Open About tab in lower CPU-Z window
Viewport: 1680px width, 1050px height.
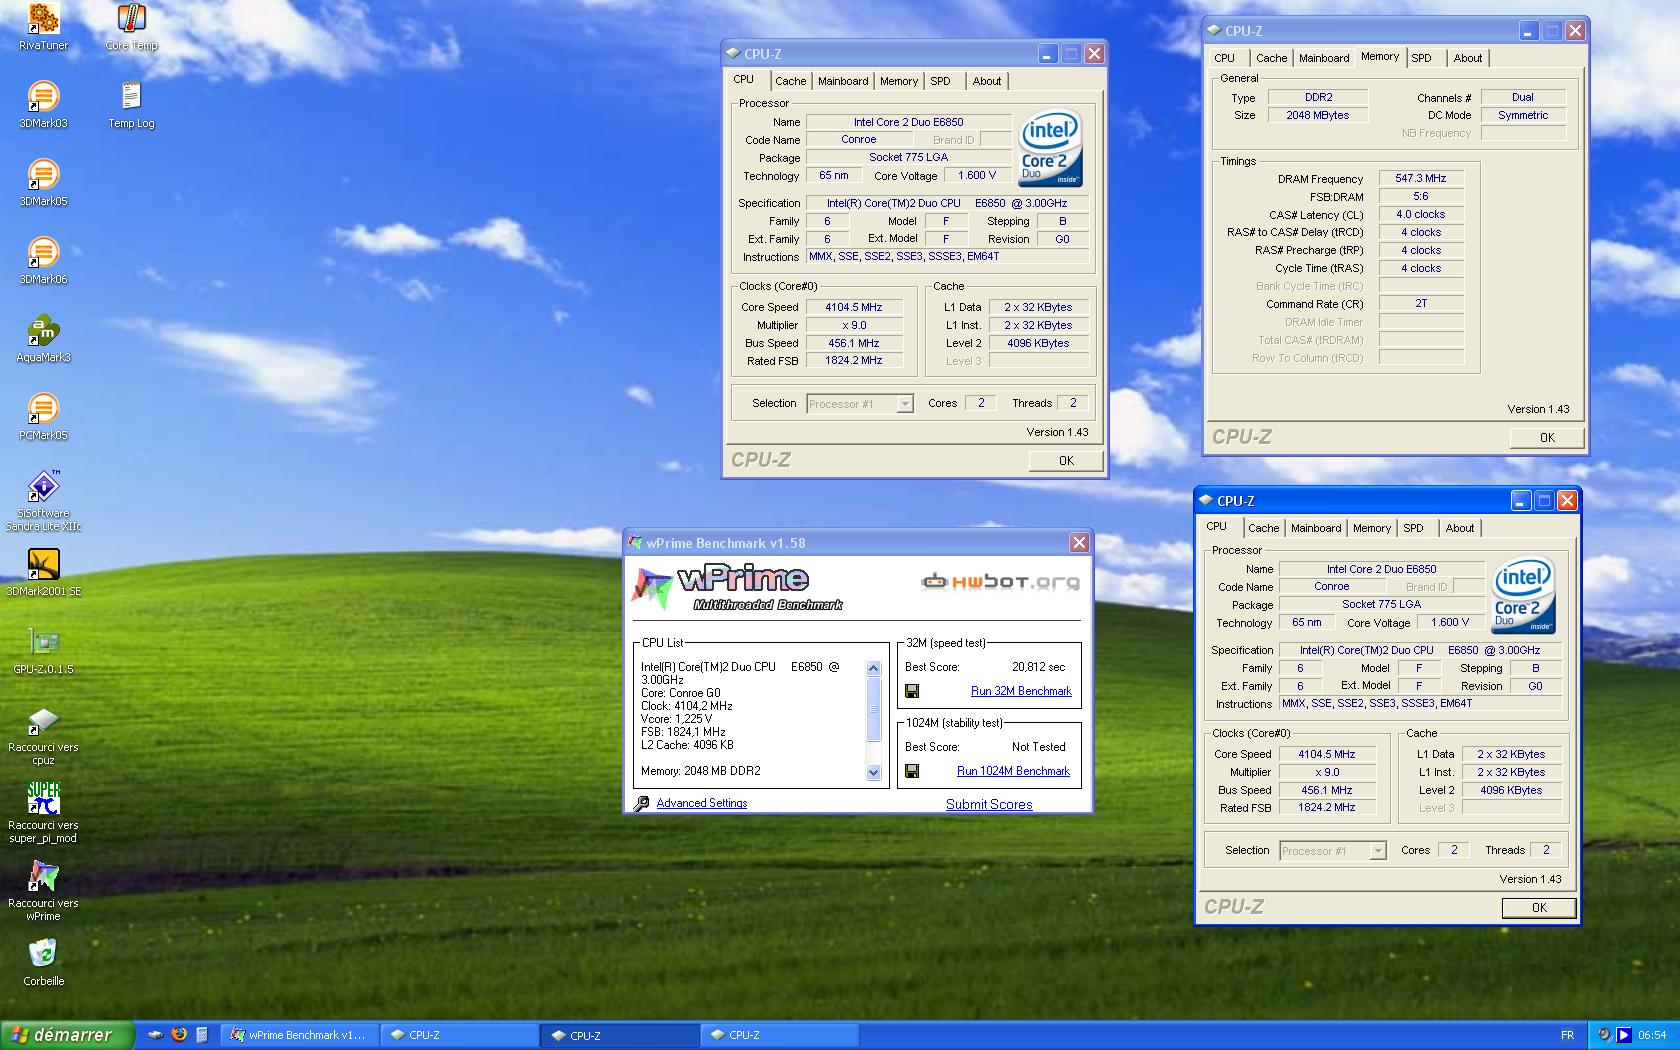[1460, 528]
